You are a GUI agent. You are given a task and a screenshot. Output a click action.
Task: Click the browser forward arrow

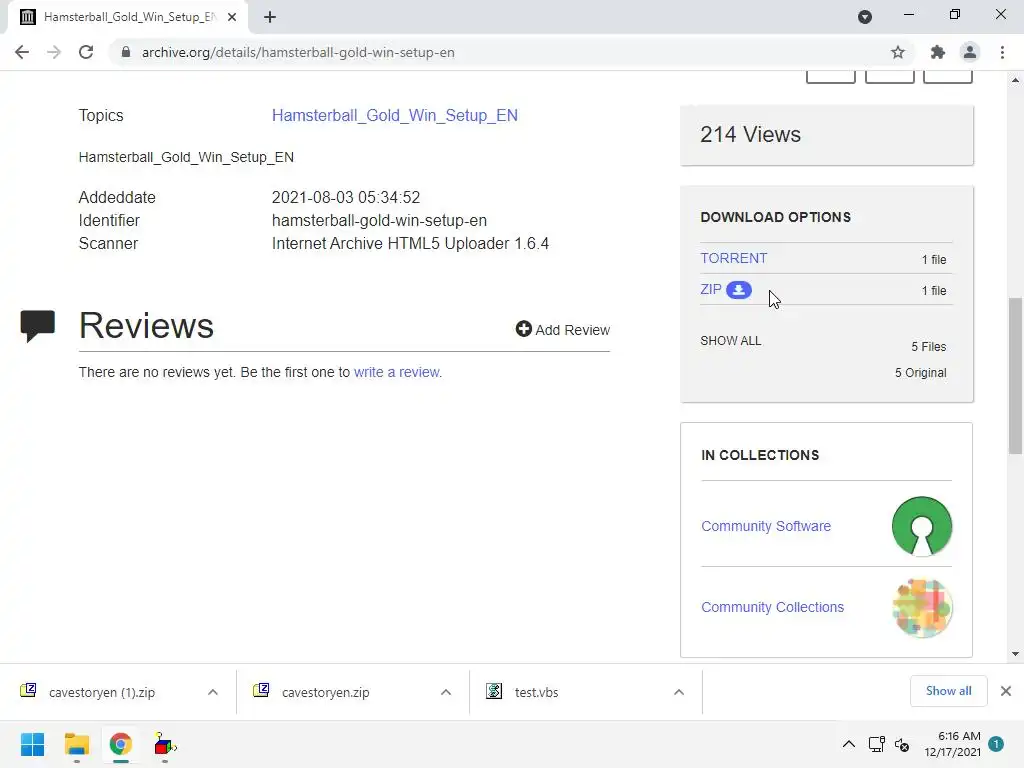point(54,52)
